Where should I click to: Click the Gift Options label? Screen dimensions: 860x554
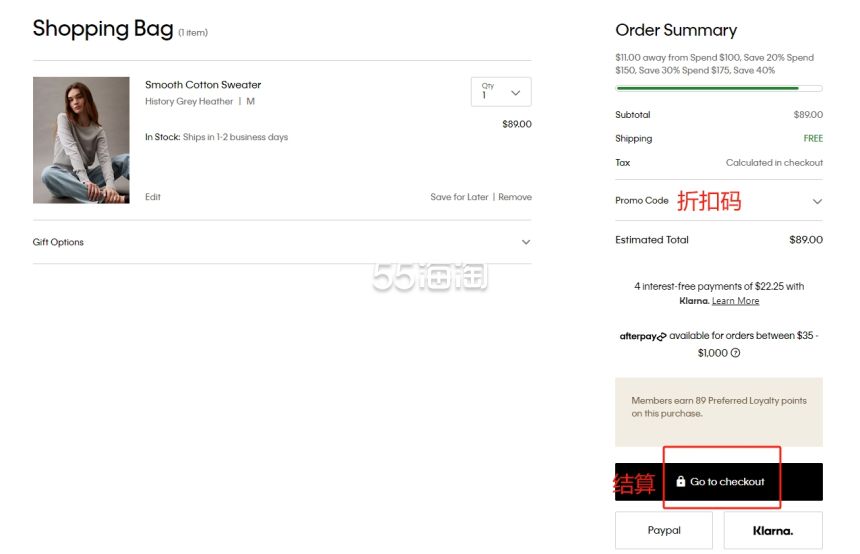tap(58, 242)
